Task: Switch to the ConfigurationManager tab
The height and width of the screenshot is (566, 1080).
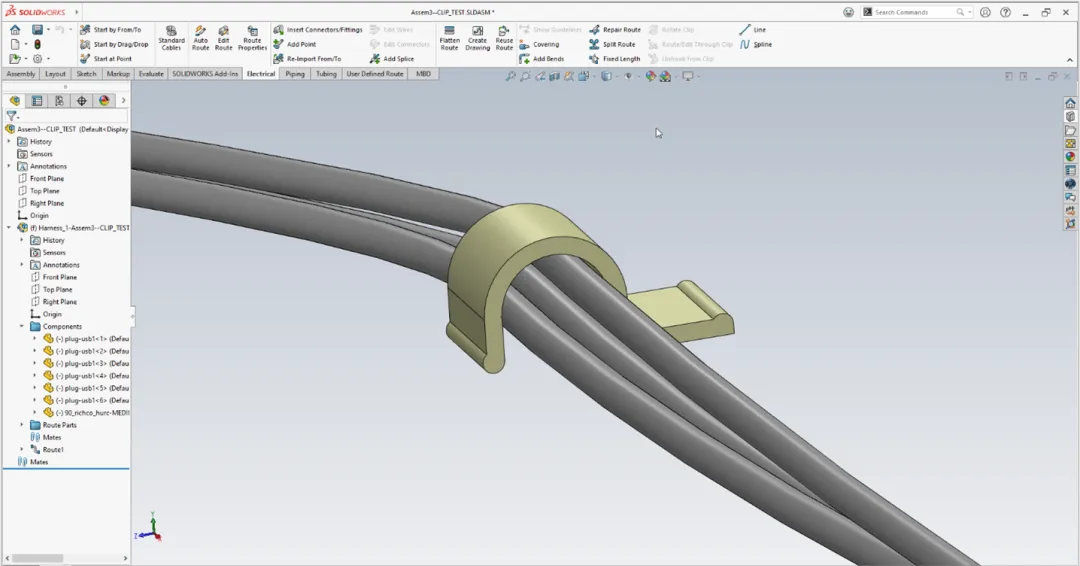Action: pos(59,101)
